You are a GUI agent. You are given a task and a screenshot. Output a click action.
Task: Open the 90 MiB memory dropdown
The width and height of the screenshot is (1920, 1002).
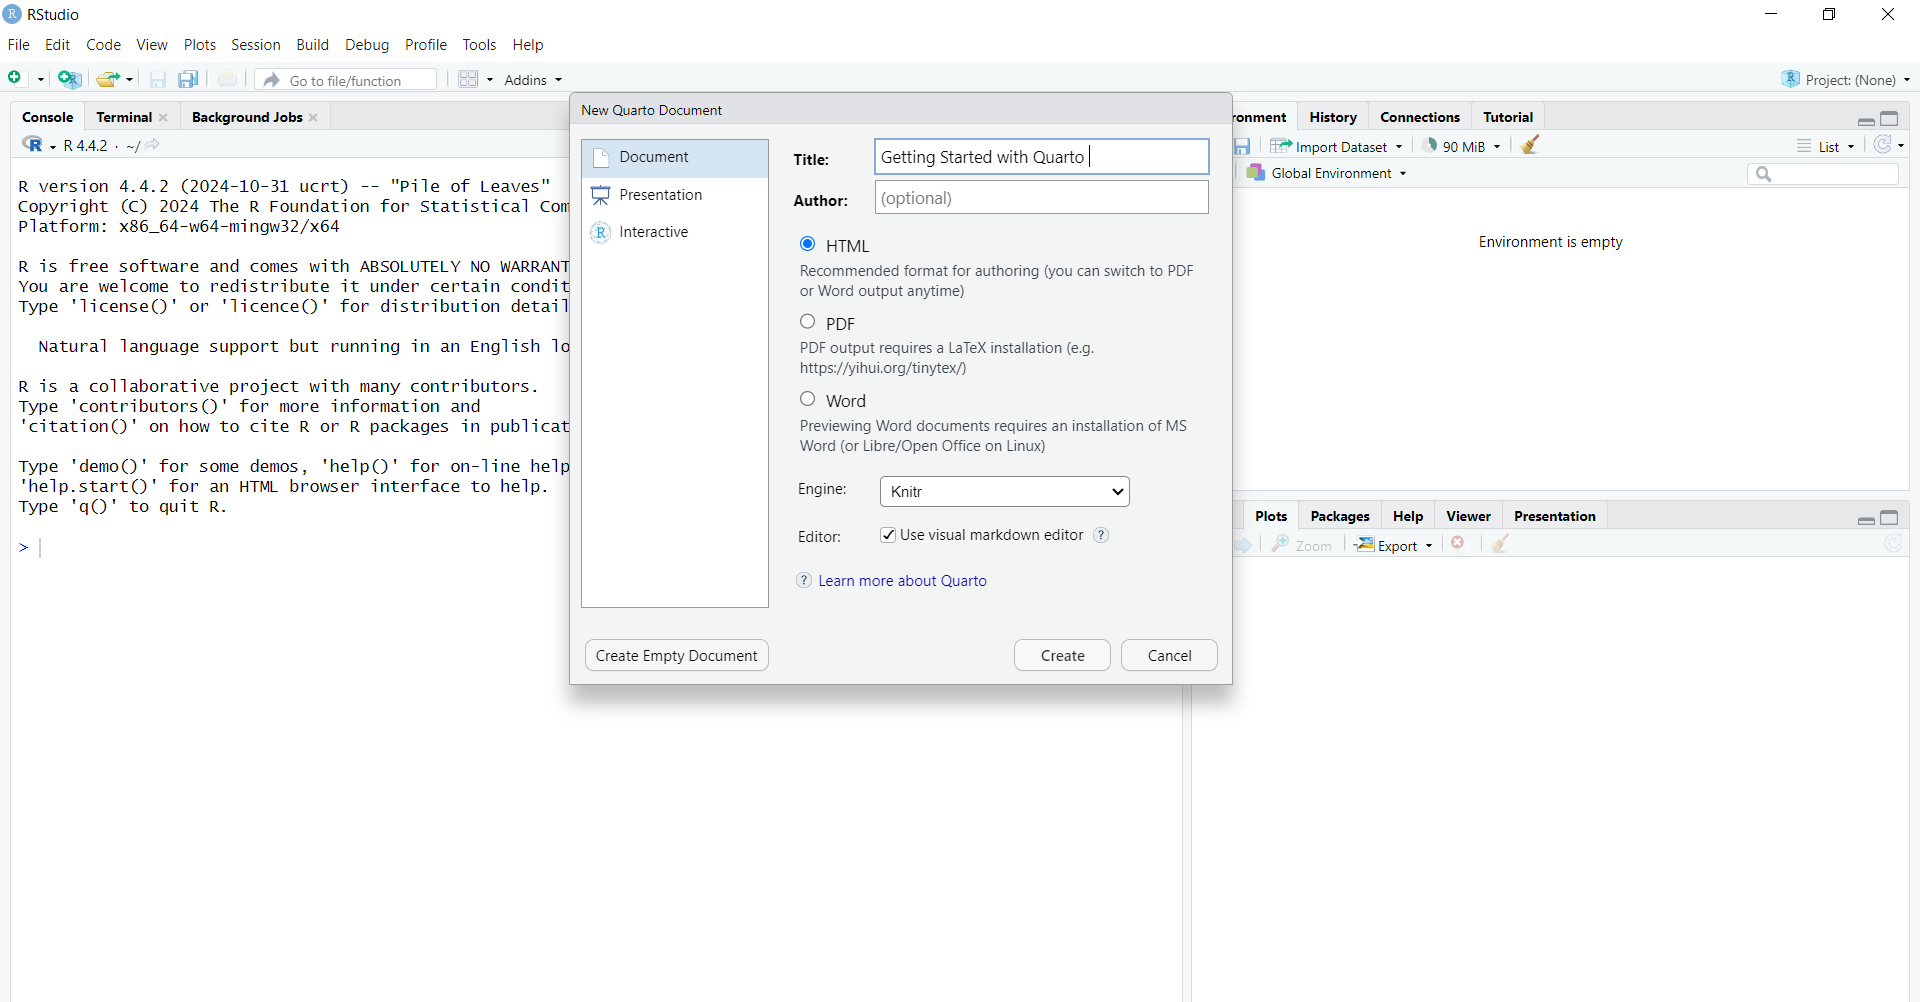pos(1463,146)
